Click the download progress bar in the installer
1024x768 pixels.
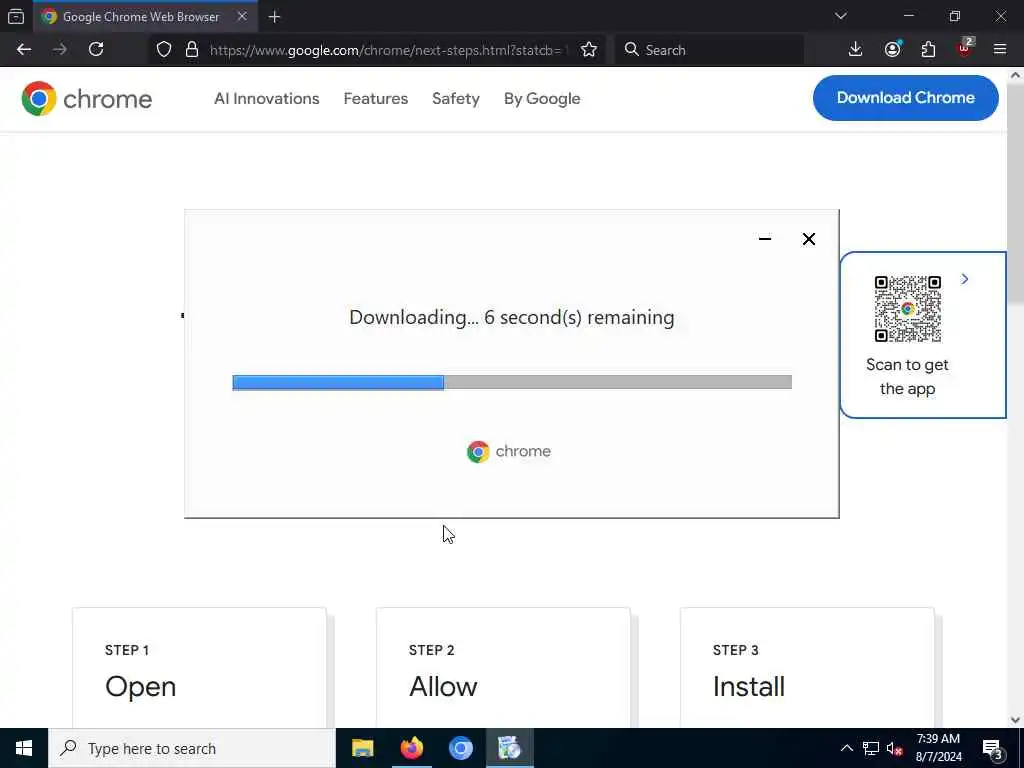[x=512, y=382]
